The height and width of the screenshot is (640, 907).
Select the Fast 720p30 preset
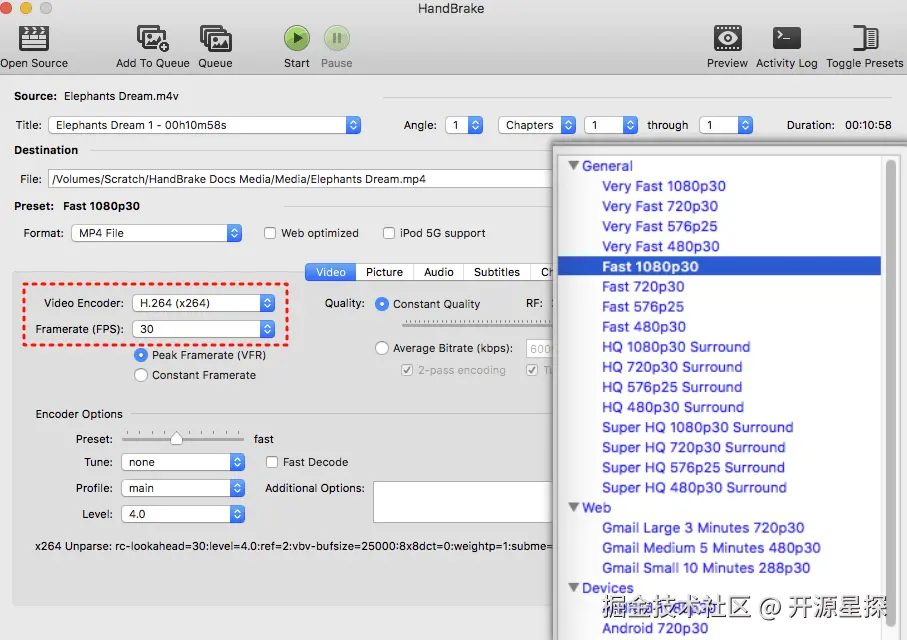coord(643,287)
